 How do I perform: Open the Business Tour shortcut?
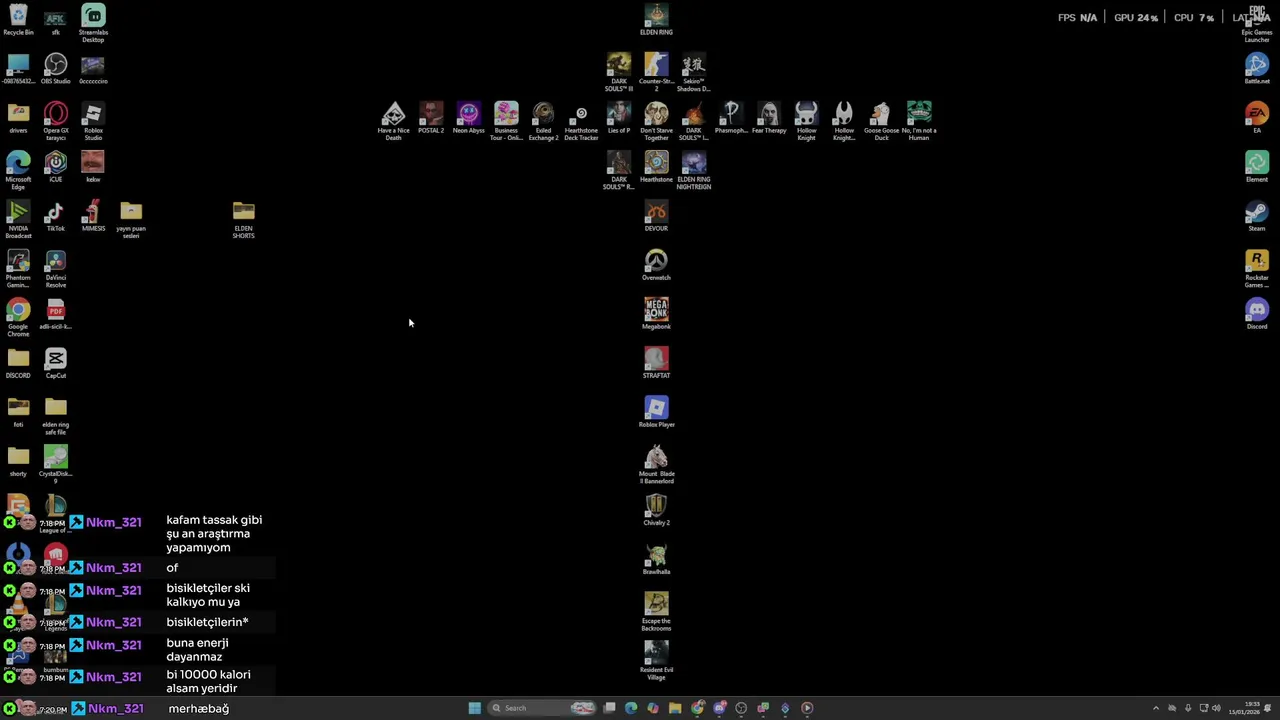click(506, 121)
